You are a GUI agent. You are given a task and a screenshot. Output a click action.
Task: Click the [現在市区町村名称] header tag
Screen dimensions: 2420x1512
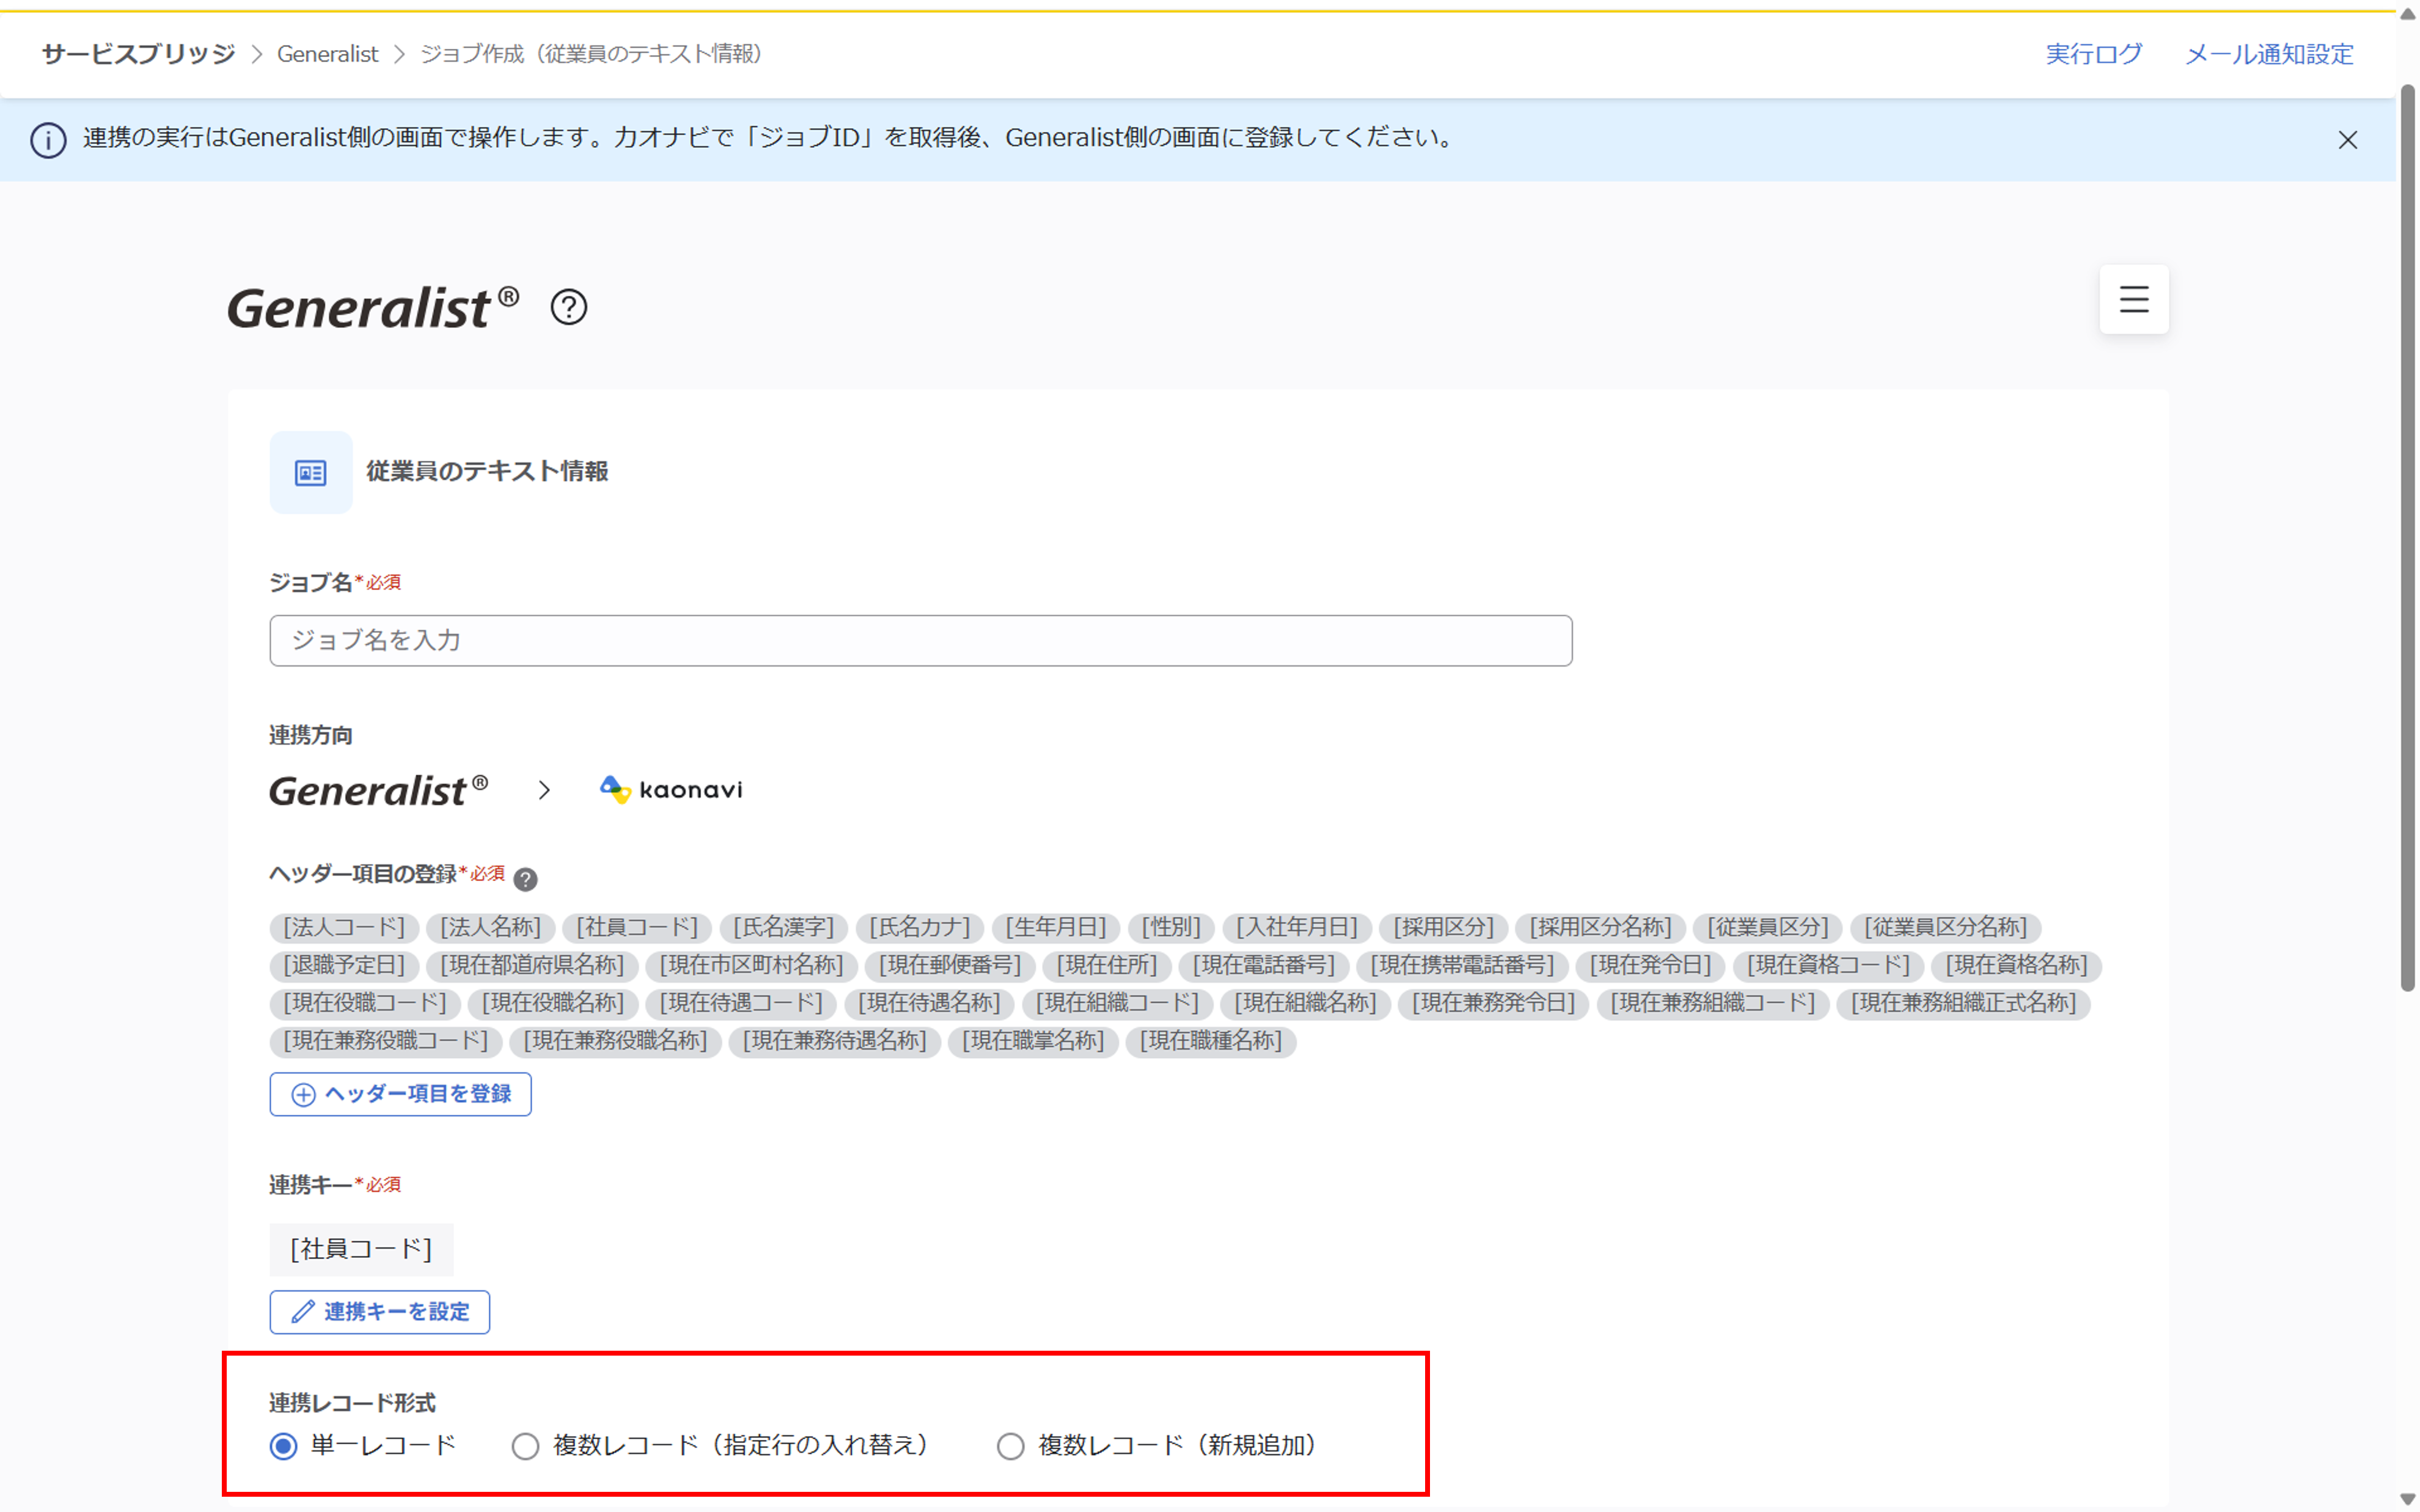pyautogui.click(x=751, y=965)
